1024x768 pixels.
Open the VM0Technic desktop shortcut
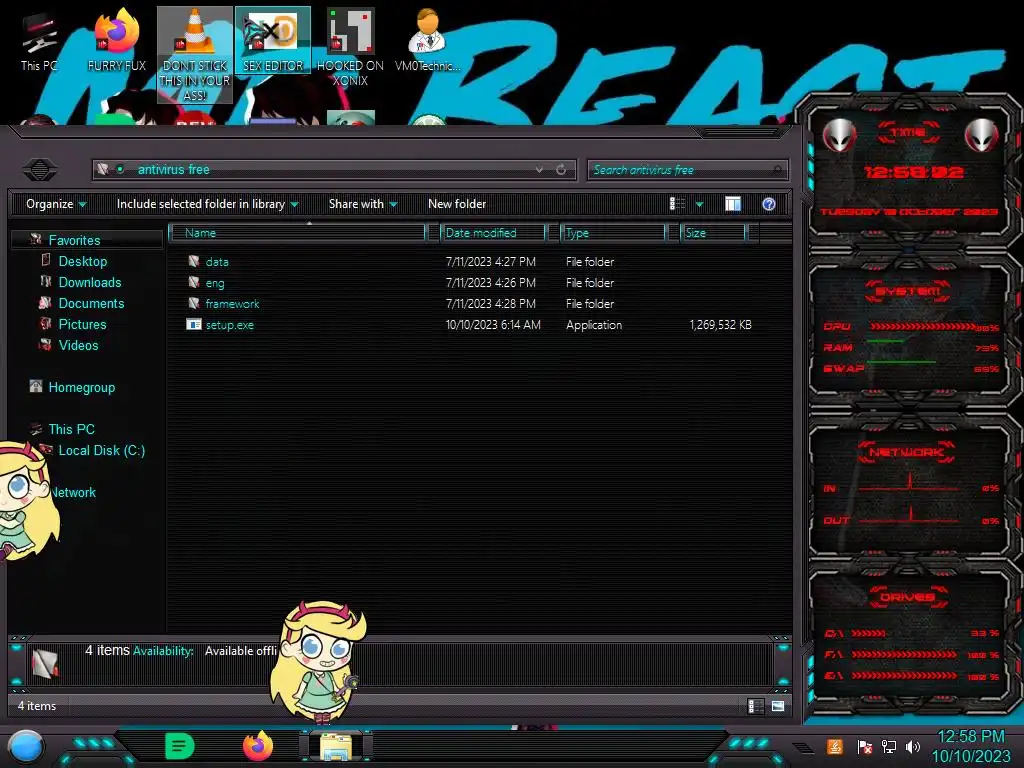click(x=427, y=40)
